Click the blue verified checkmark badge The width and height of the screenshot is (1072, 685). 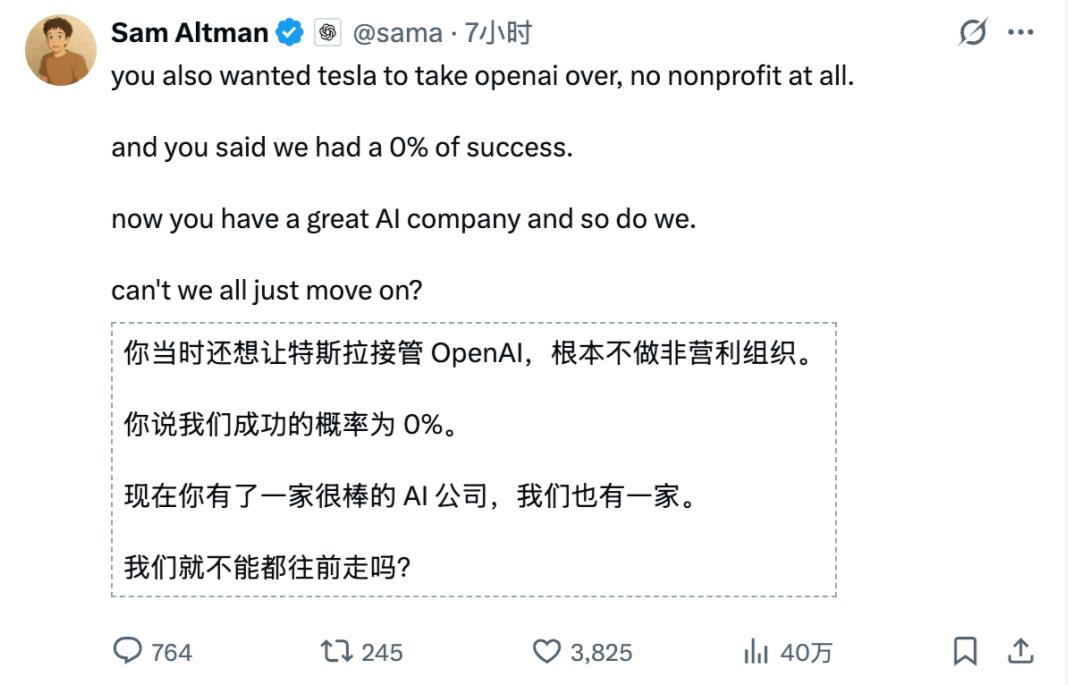click(x=290, y=33)
